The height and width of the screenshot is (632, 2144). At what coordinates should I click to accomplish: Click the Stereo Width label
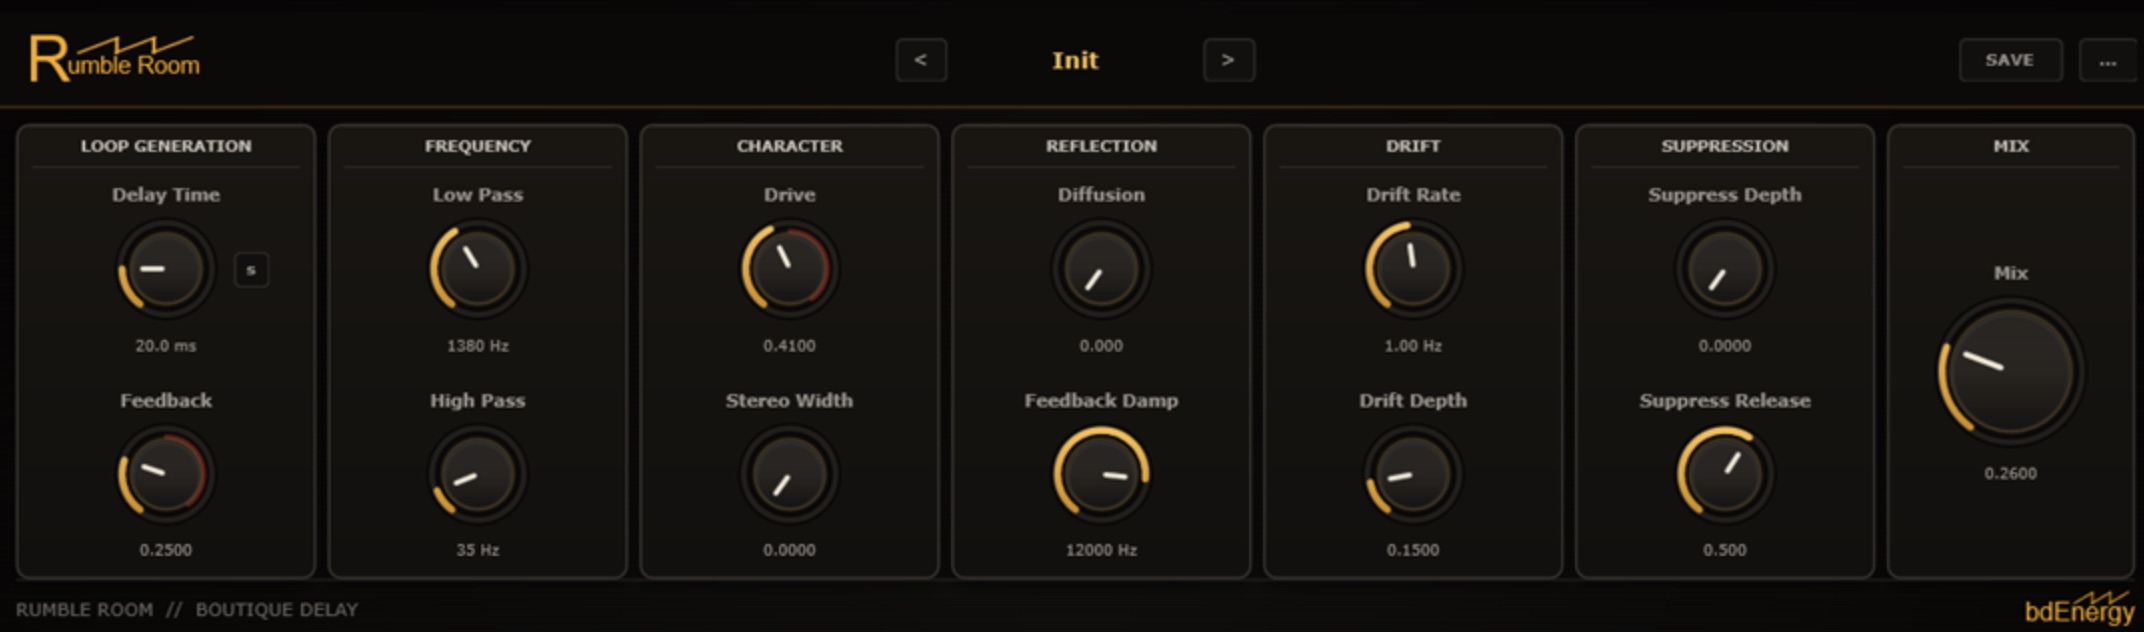(x=790, y=401)
